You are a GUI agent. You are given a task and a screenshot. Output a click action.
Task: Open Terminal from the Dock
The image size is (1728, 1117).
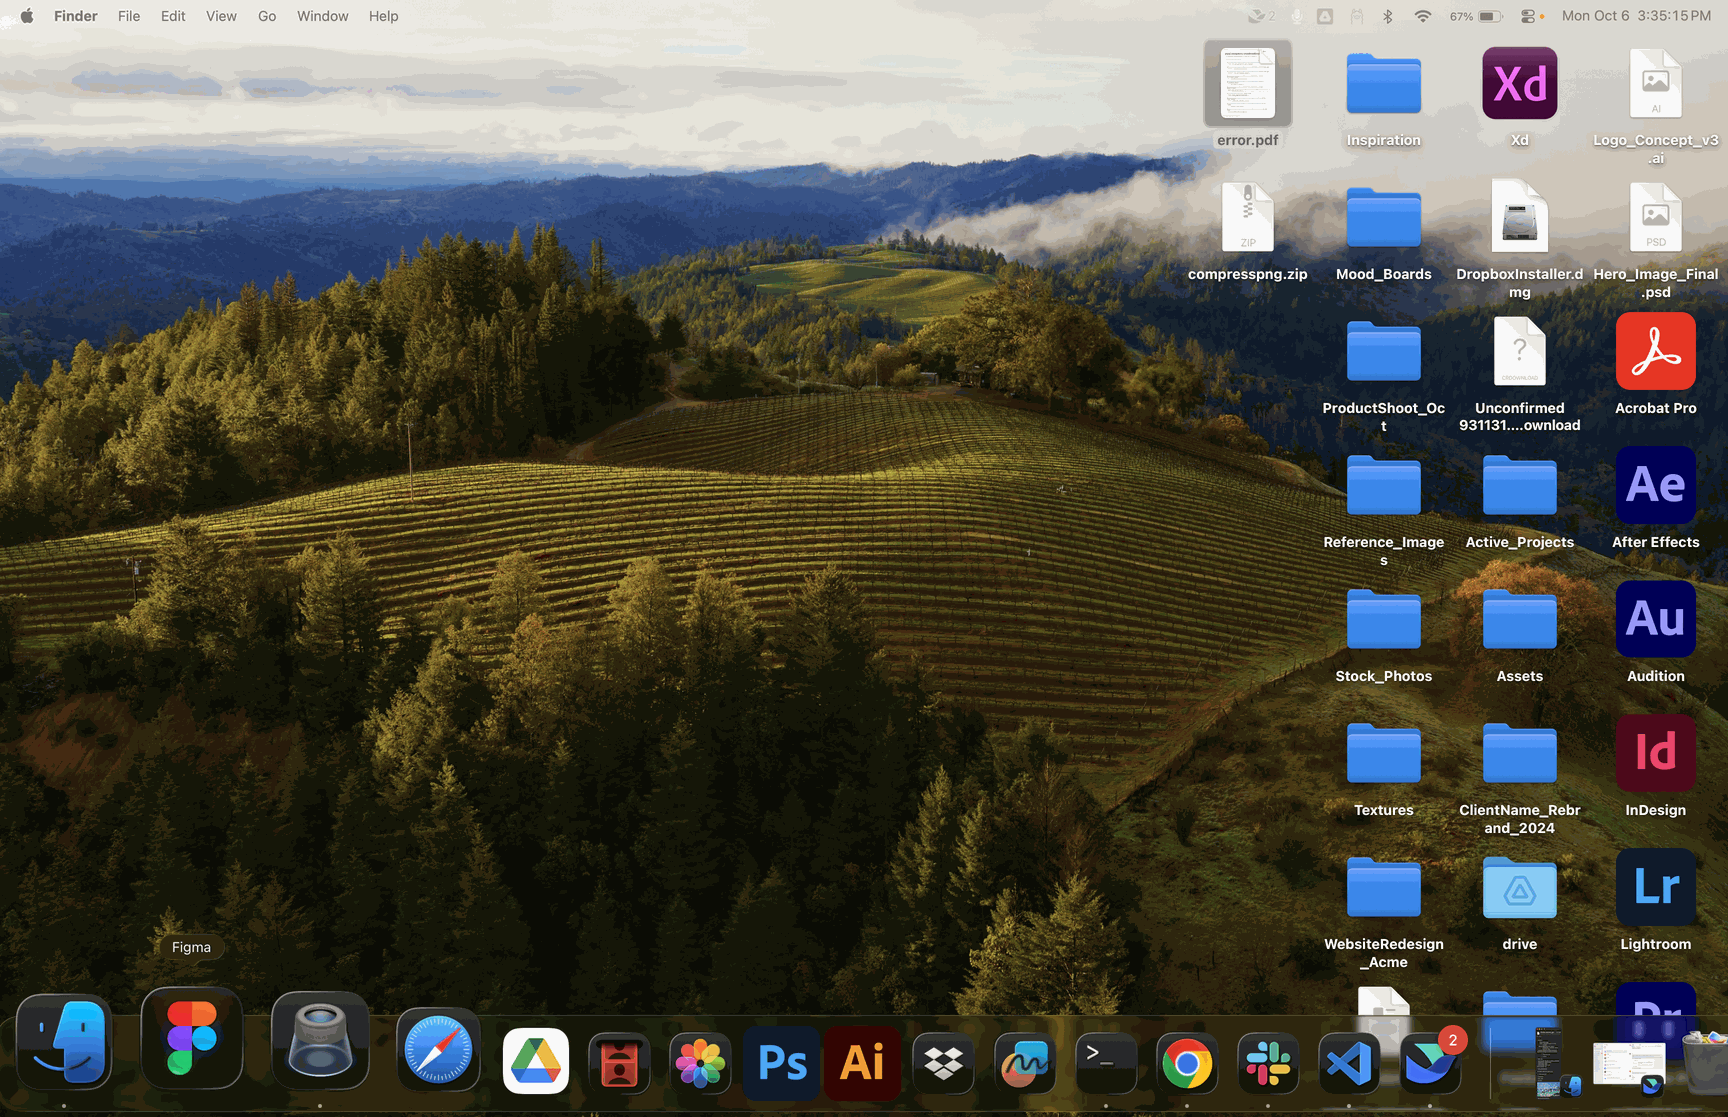point(1105,1062)
